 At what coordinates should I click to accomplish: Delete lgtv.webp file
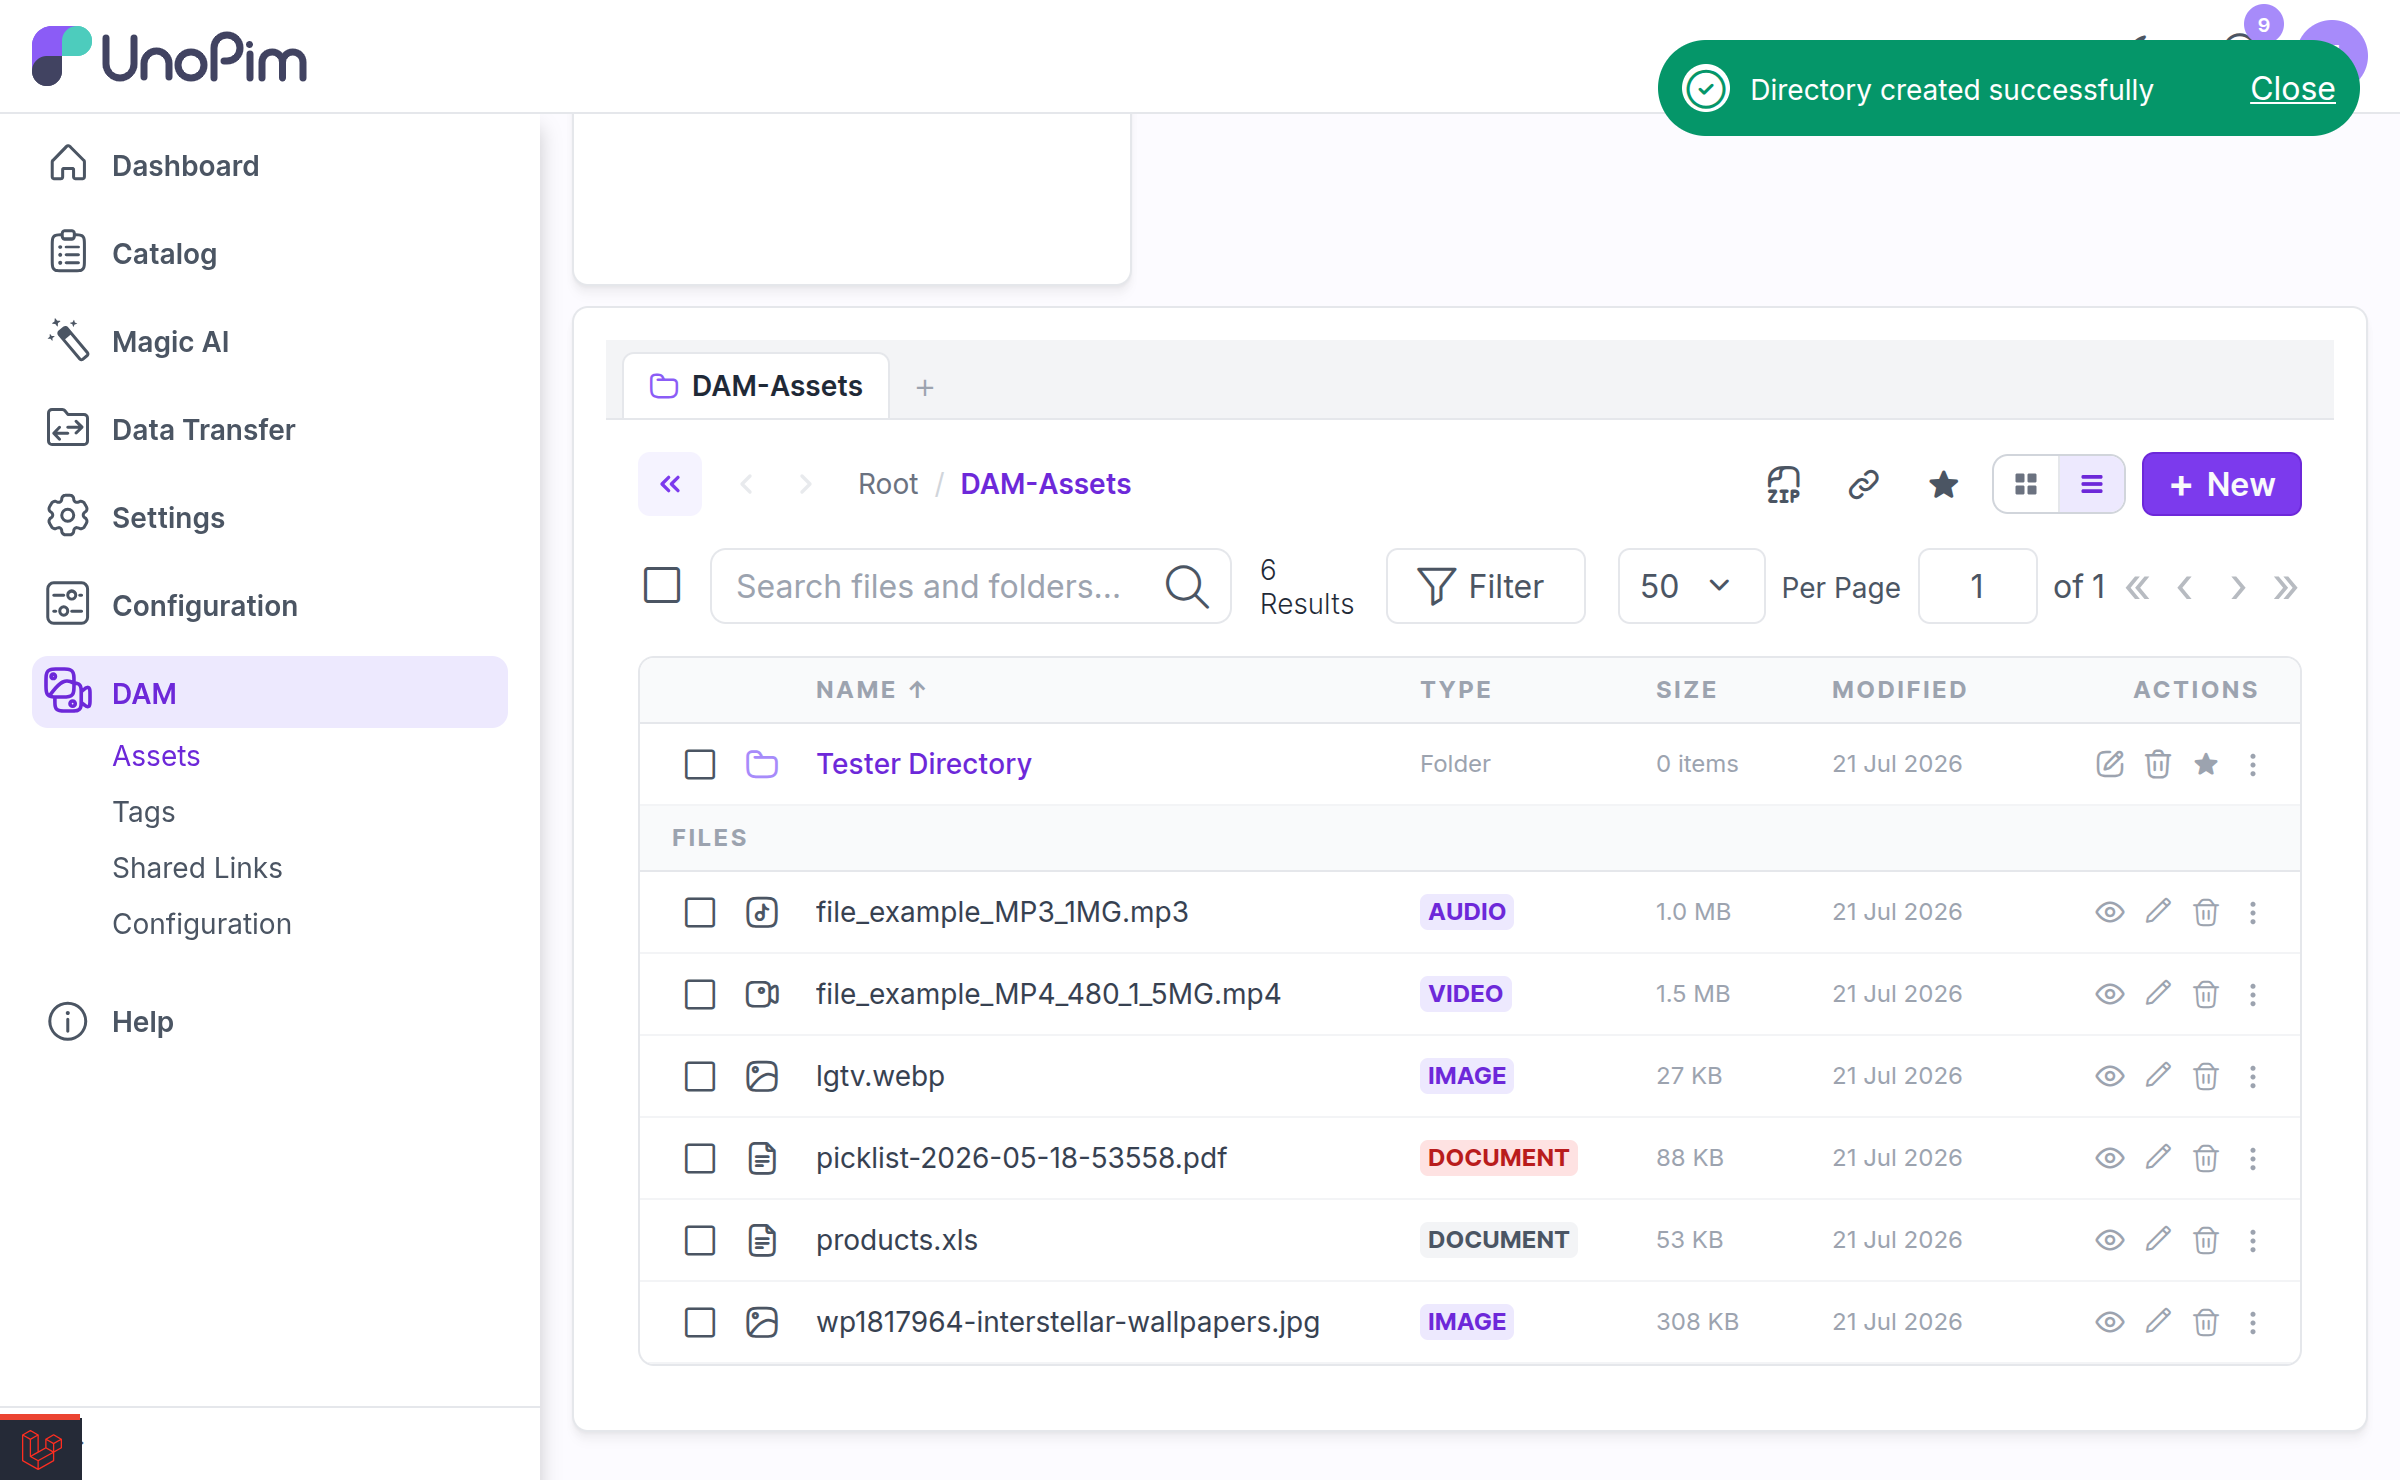coord(2205,1076)
